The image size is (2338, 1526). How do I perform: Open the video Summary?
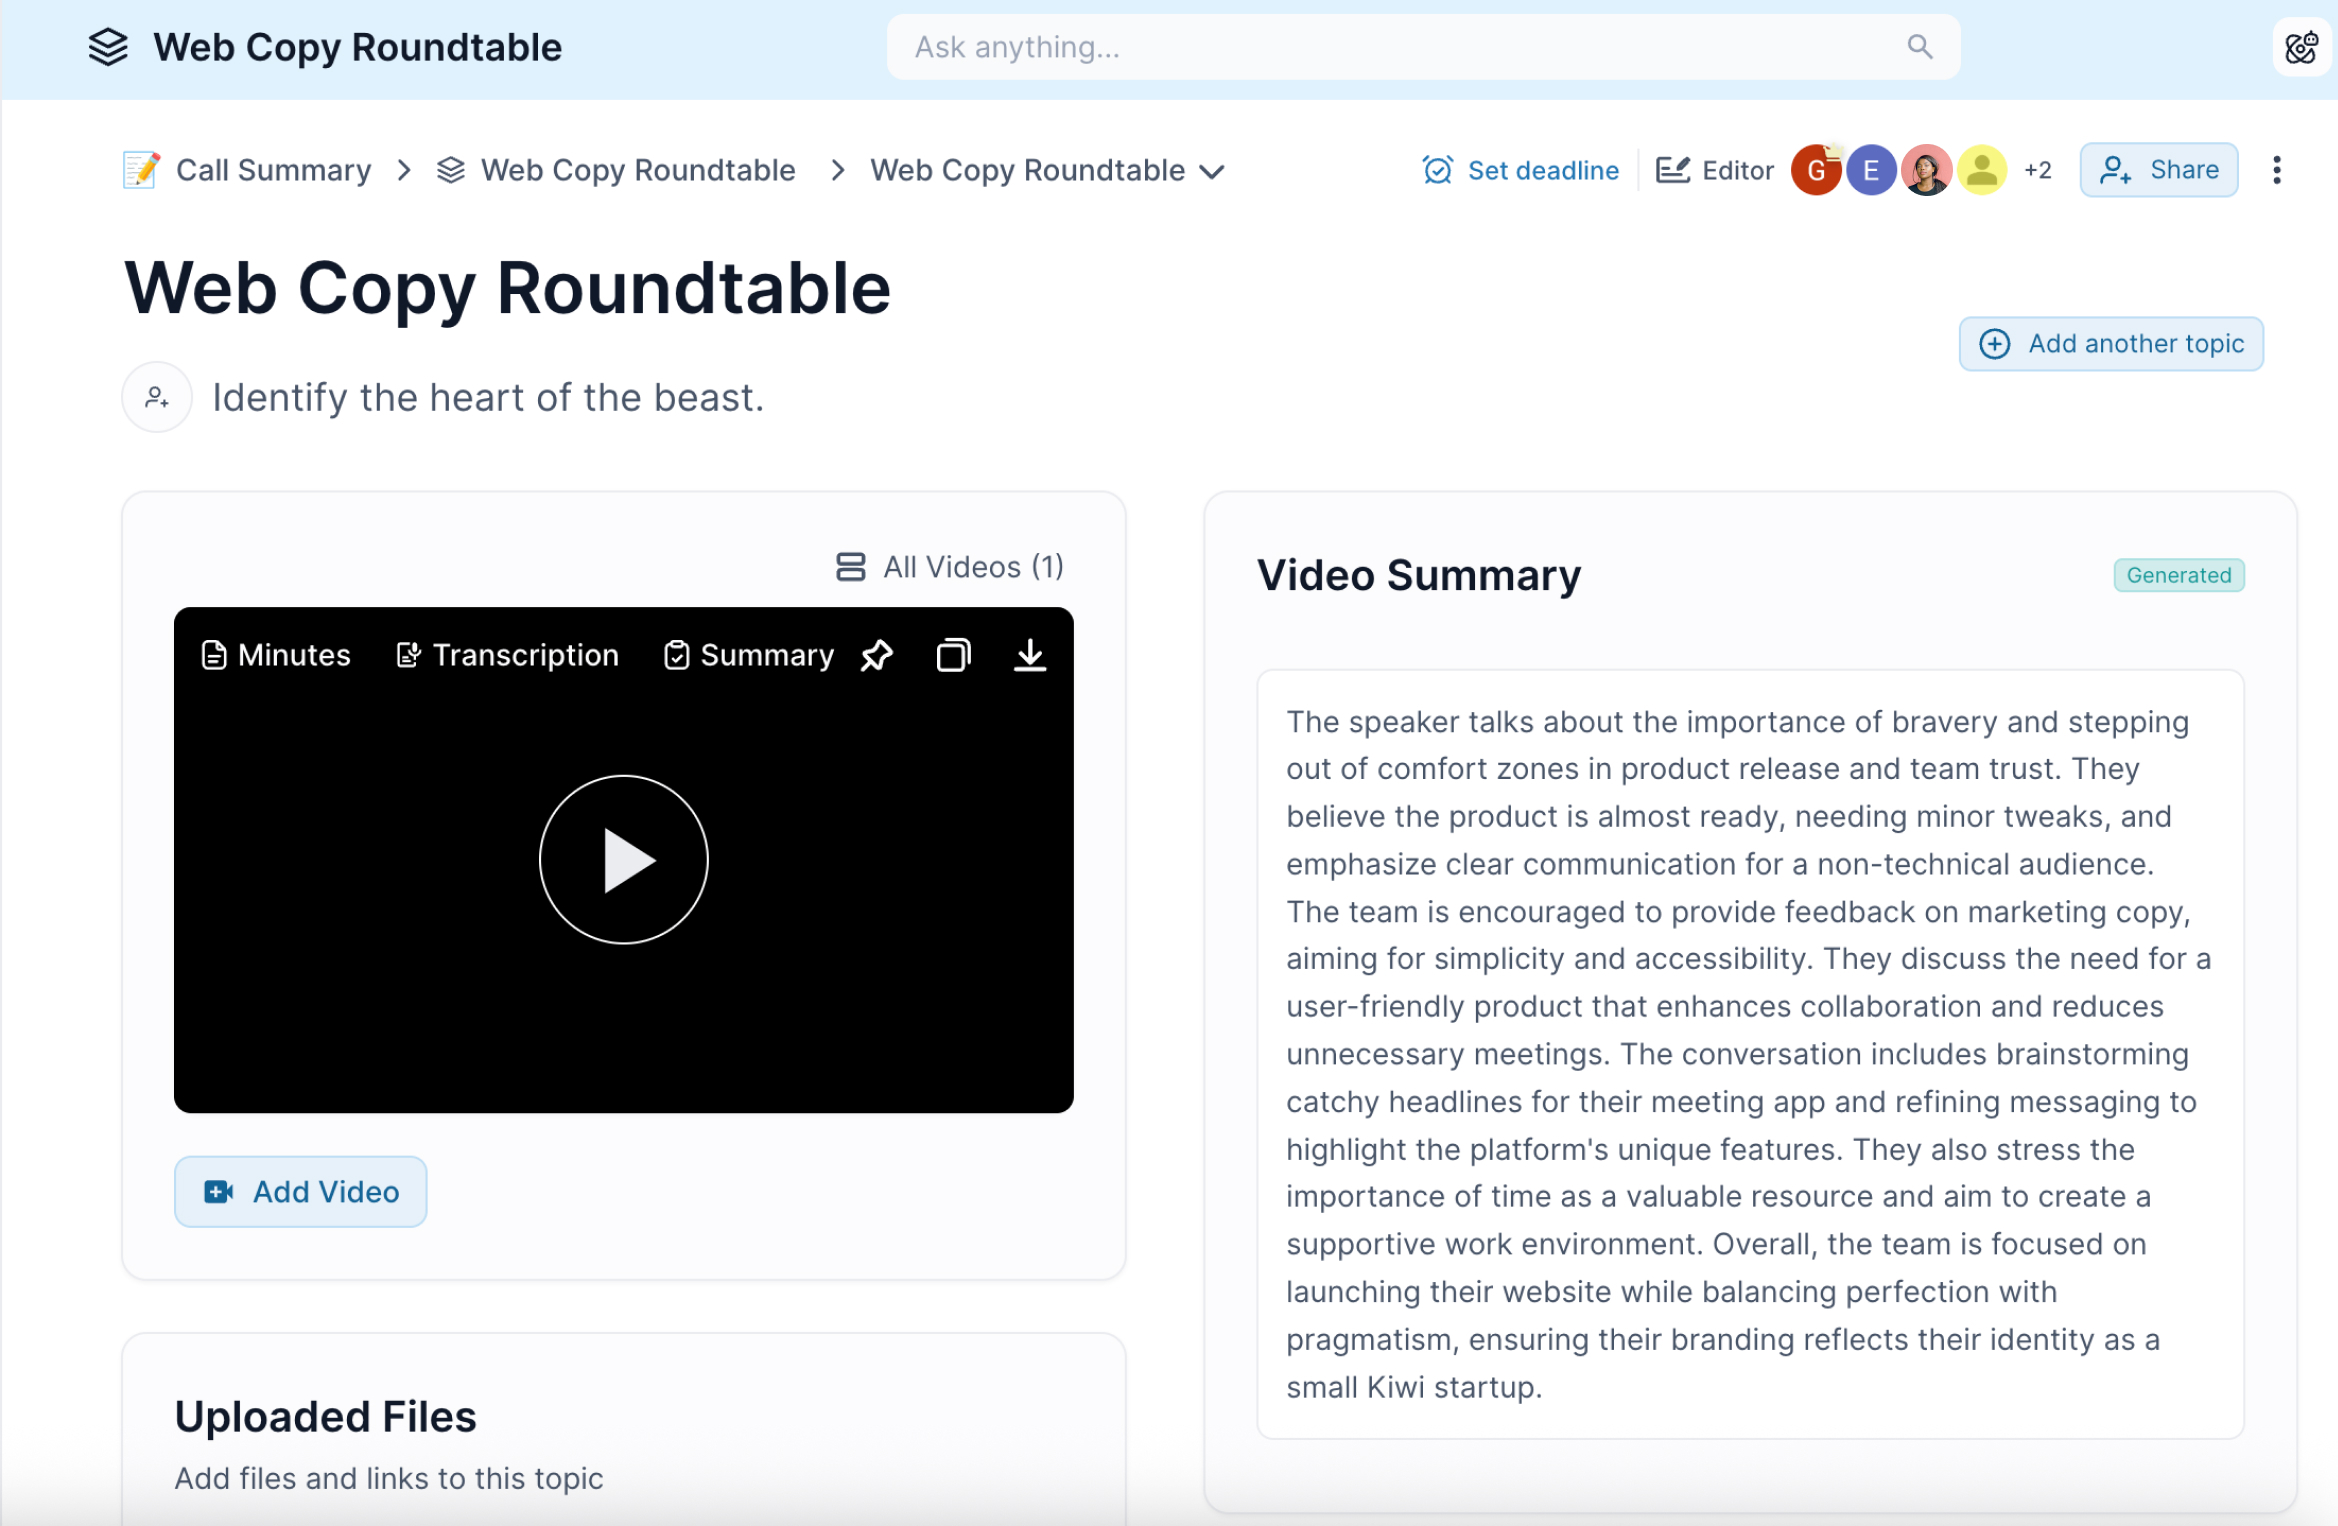[x=748, y=655]
